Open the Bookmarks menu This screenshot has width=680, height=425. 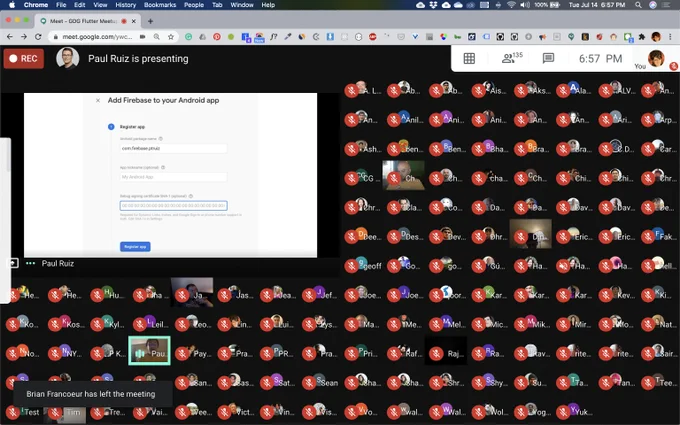[x=160, y=5]
